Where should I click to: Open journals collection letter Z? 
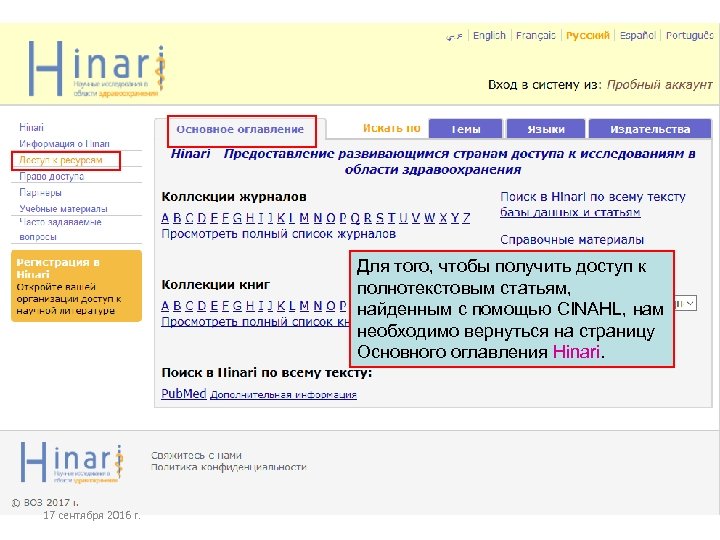(466, 218)
